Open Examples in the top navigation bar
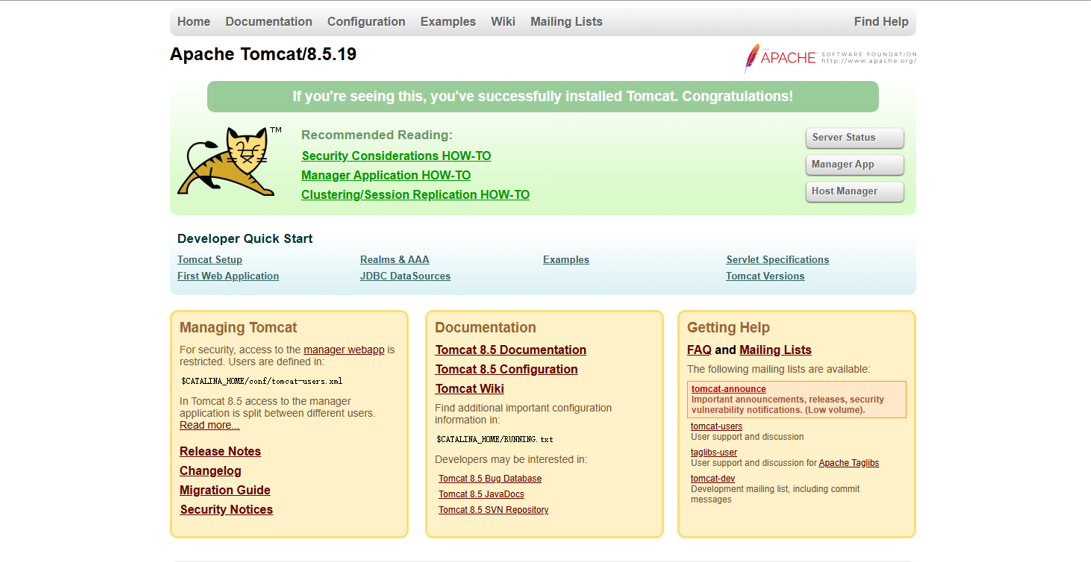Image resolution: width=1091 pixels, height=562 pixels. 448,22
